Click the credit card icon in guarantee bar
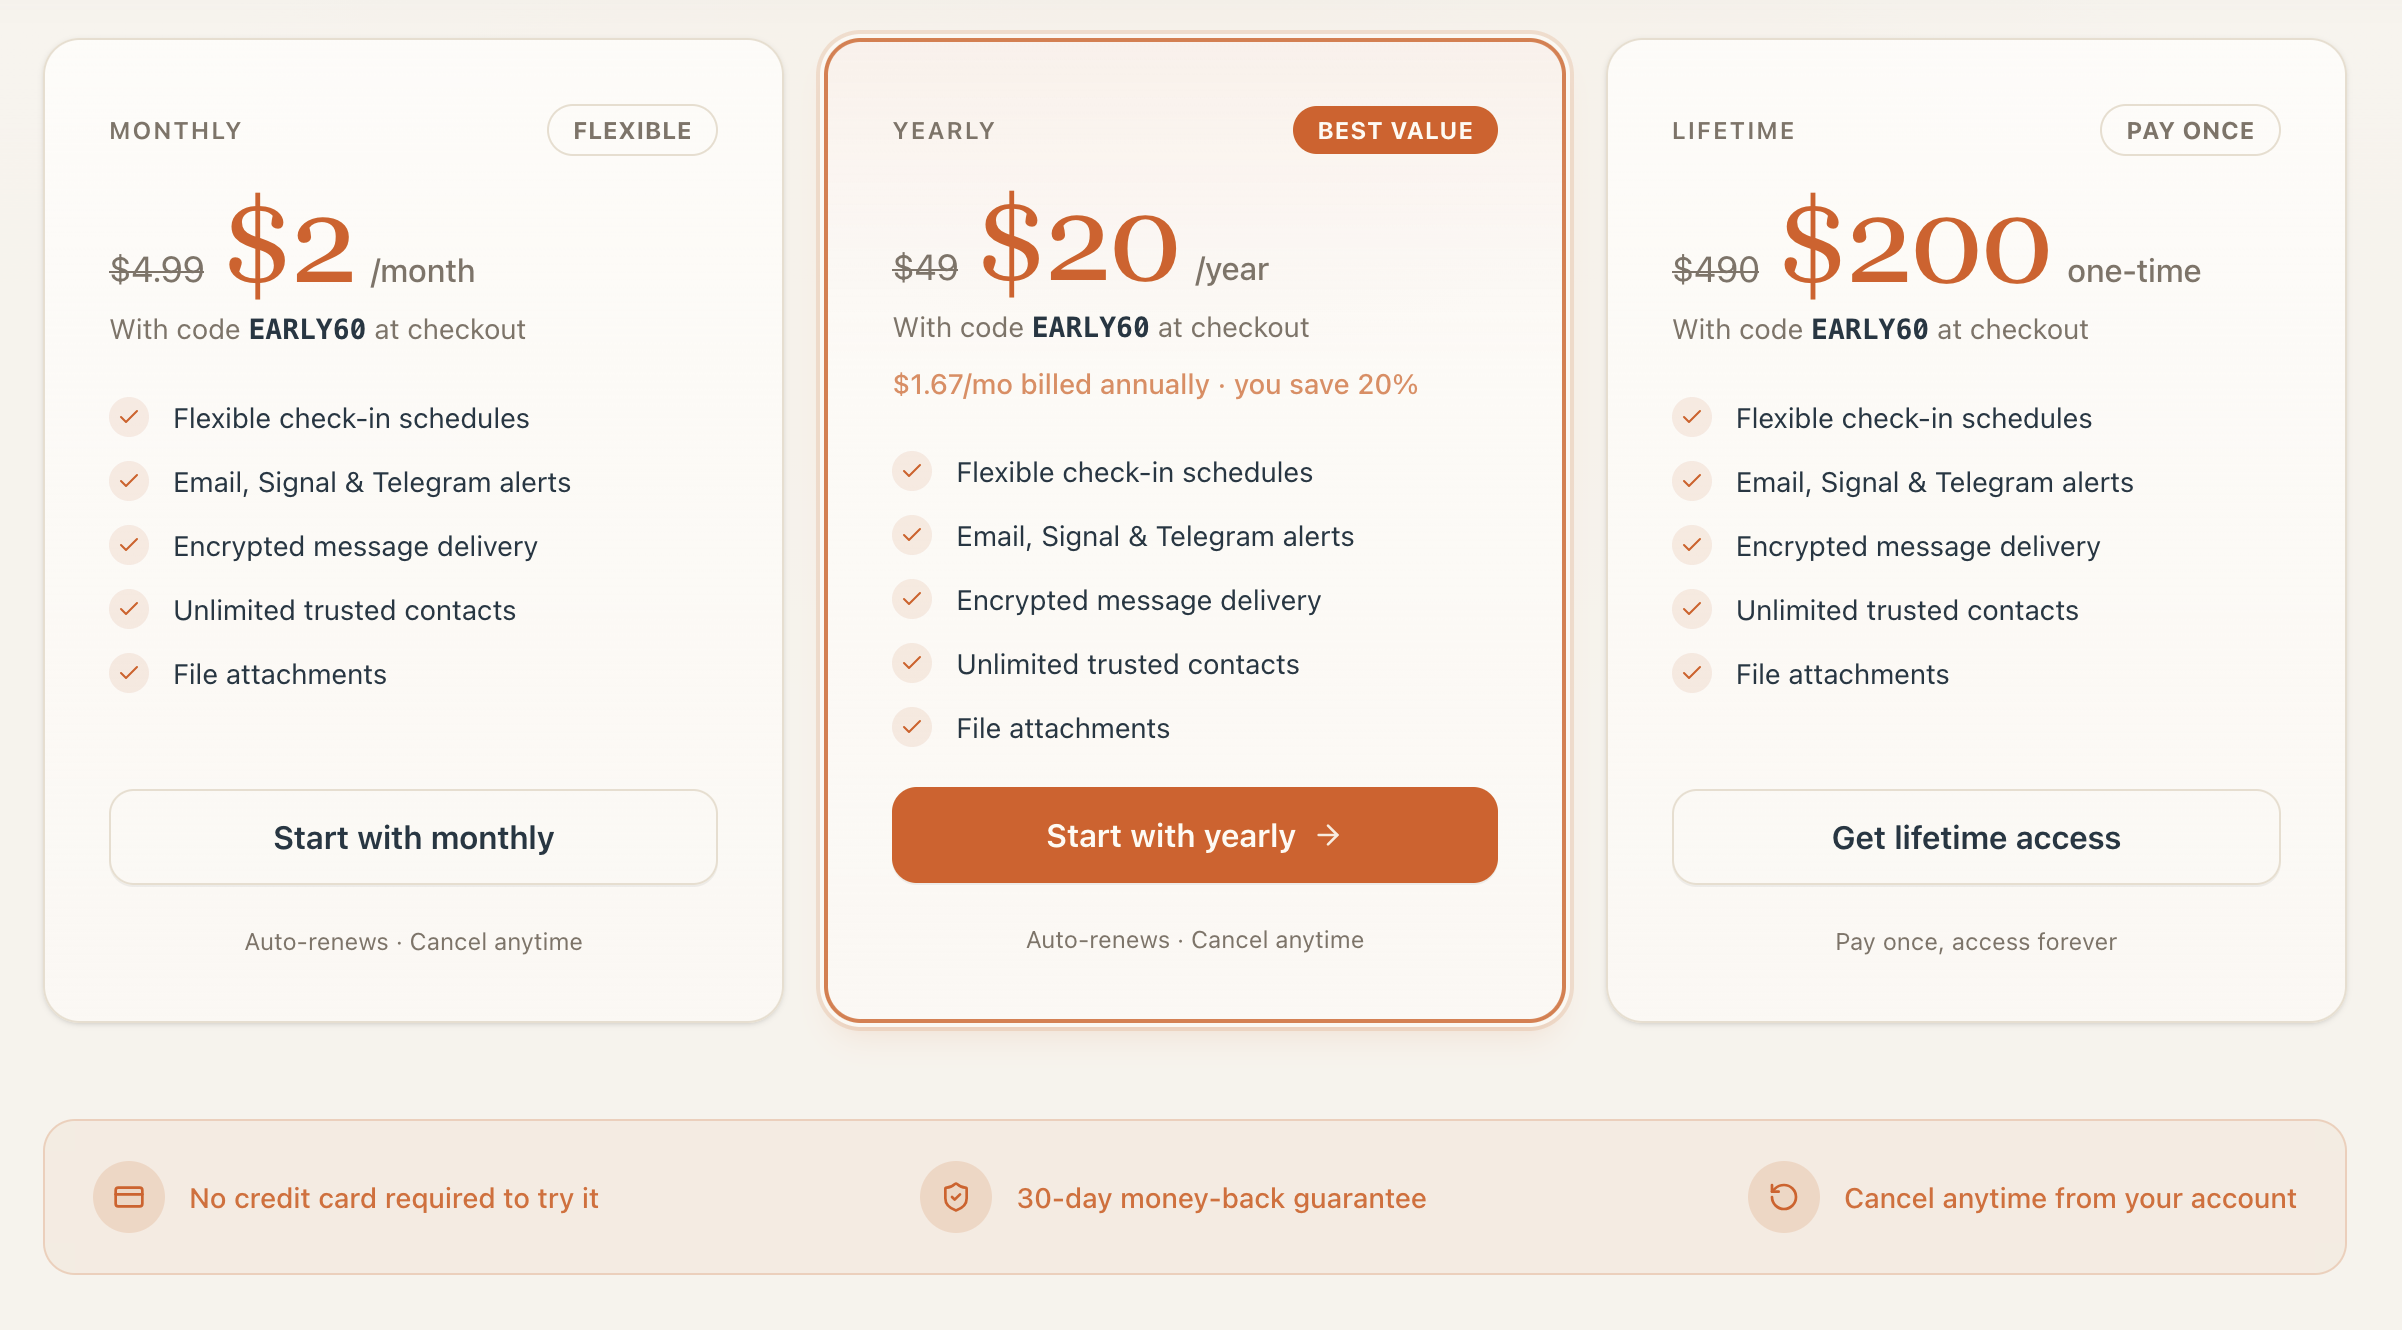The image size is (2402, 1330). (x=129, y=1197)
